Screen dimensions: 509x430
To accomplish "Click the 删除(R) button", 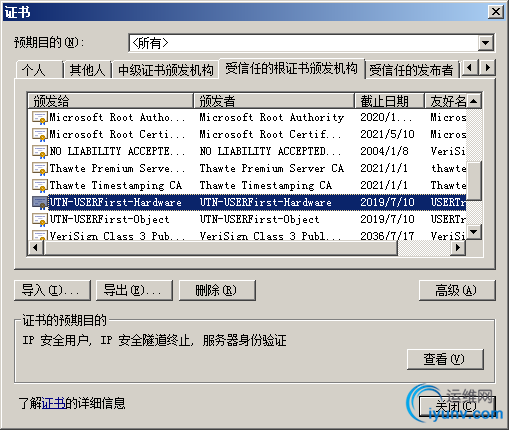I will (217, 290).
